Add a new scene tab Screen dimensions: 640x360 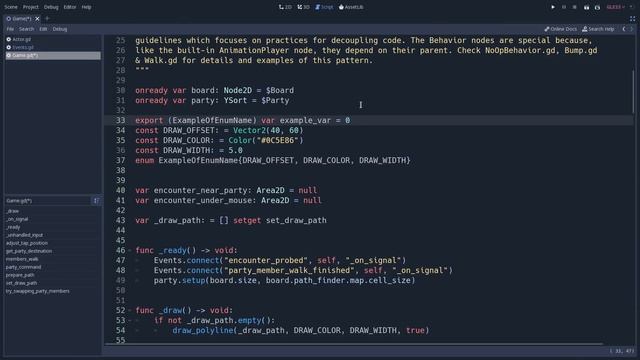(x=47, y=18)
